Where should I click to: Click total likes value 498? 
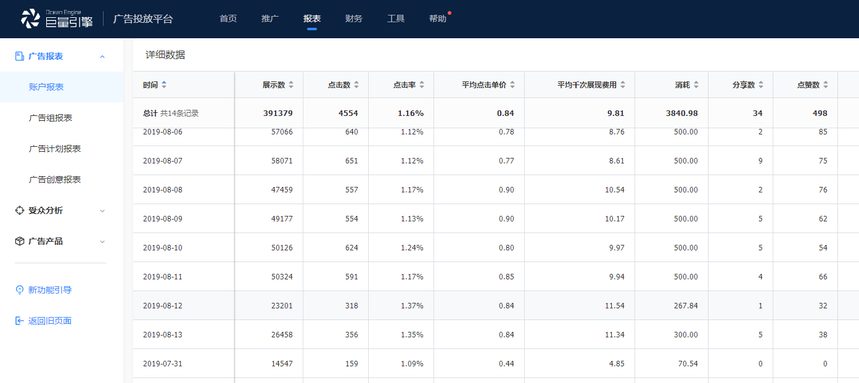tap(820, 114)
